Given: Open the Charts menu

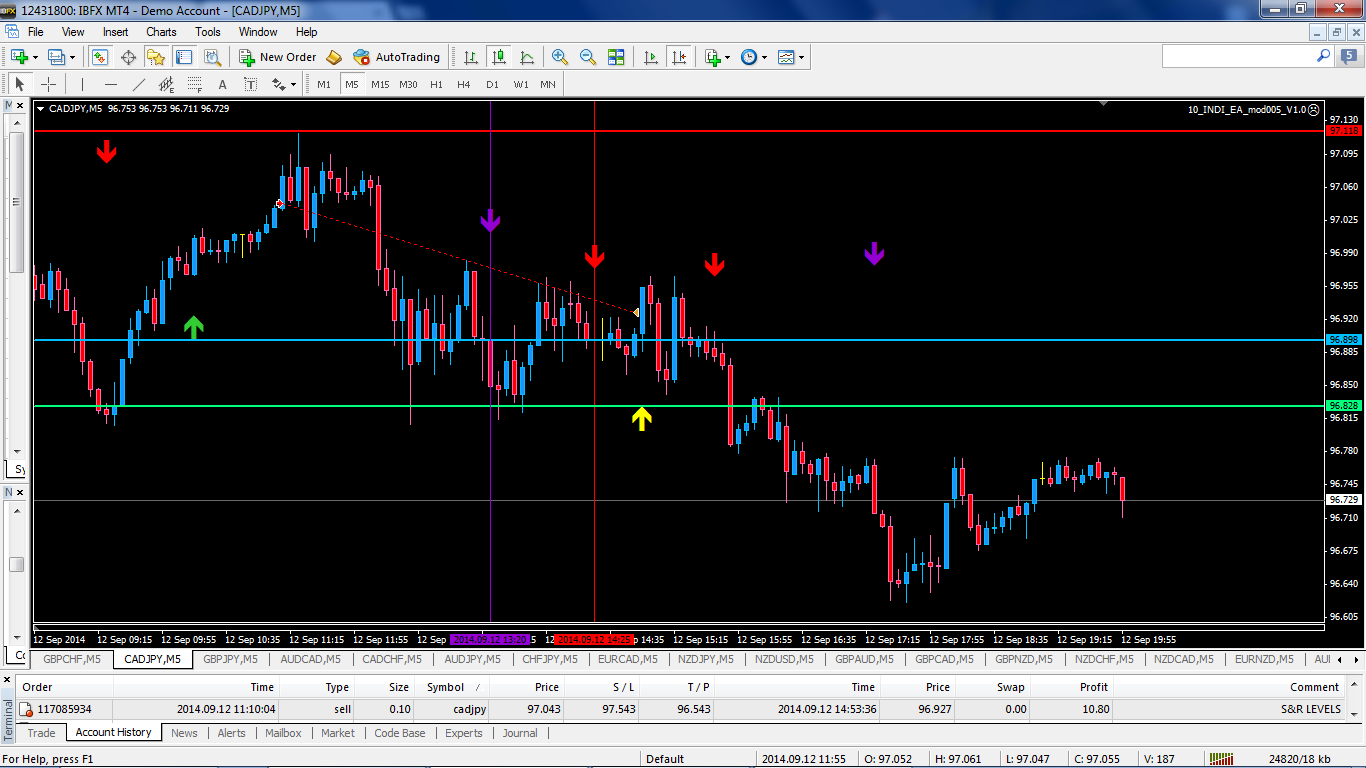Looking at the screenshot, I should [x=161, y=32].
